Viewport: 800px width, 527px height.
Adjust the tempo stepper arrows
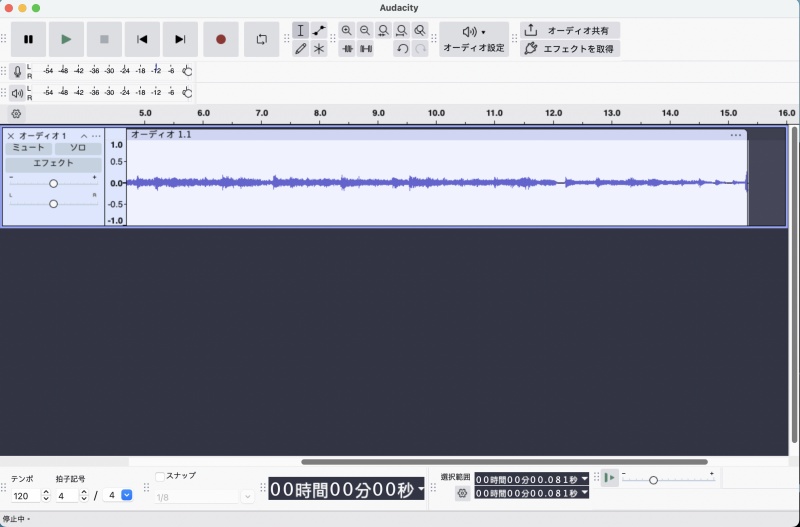click(46, 496)
